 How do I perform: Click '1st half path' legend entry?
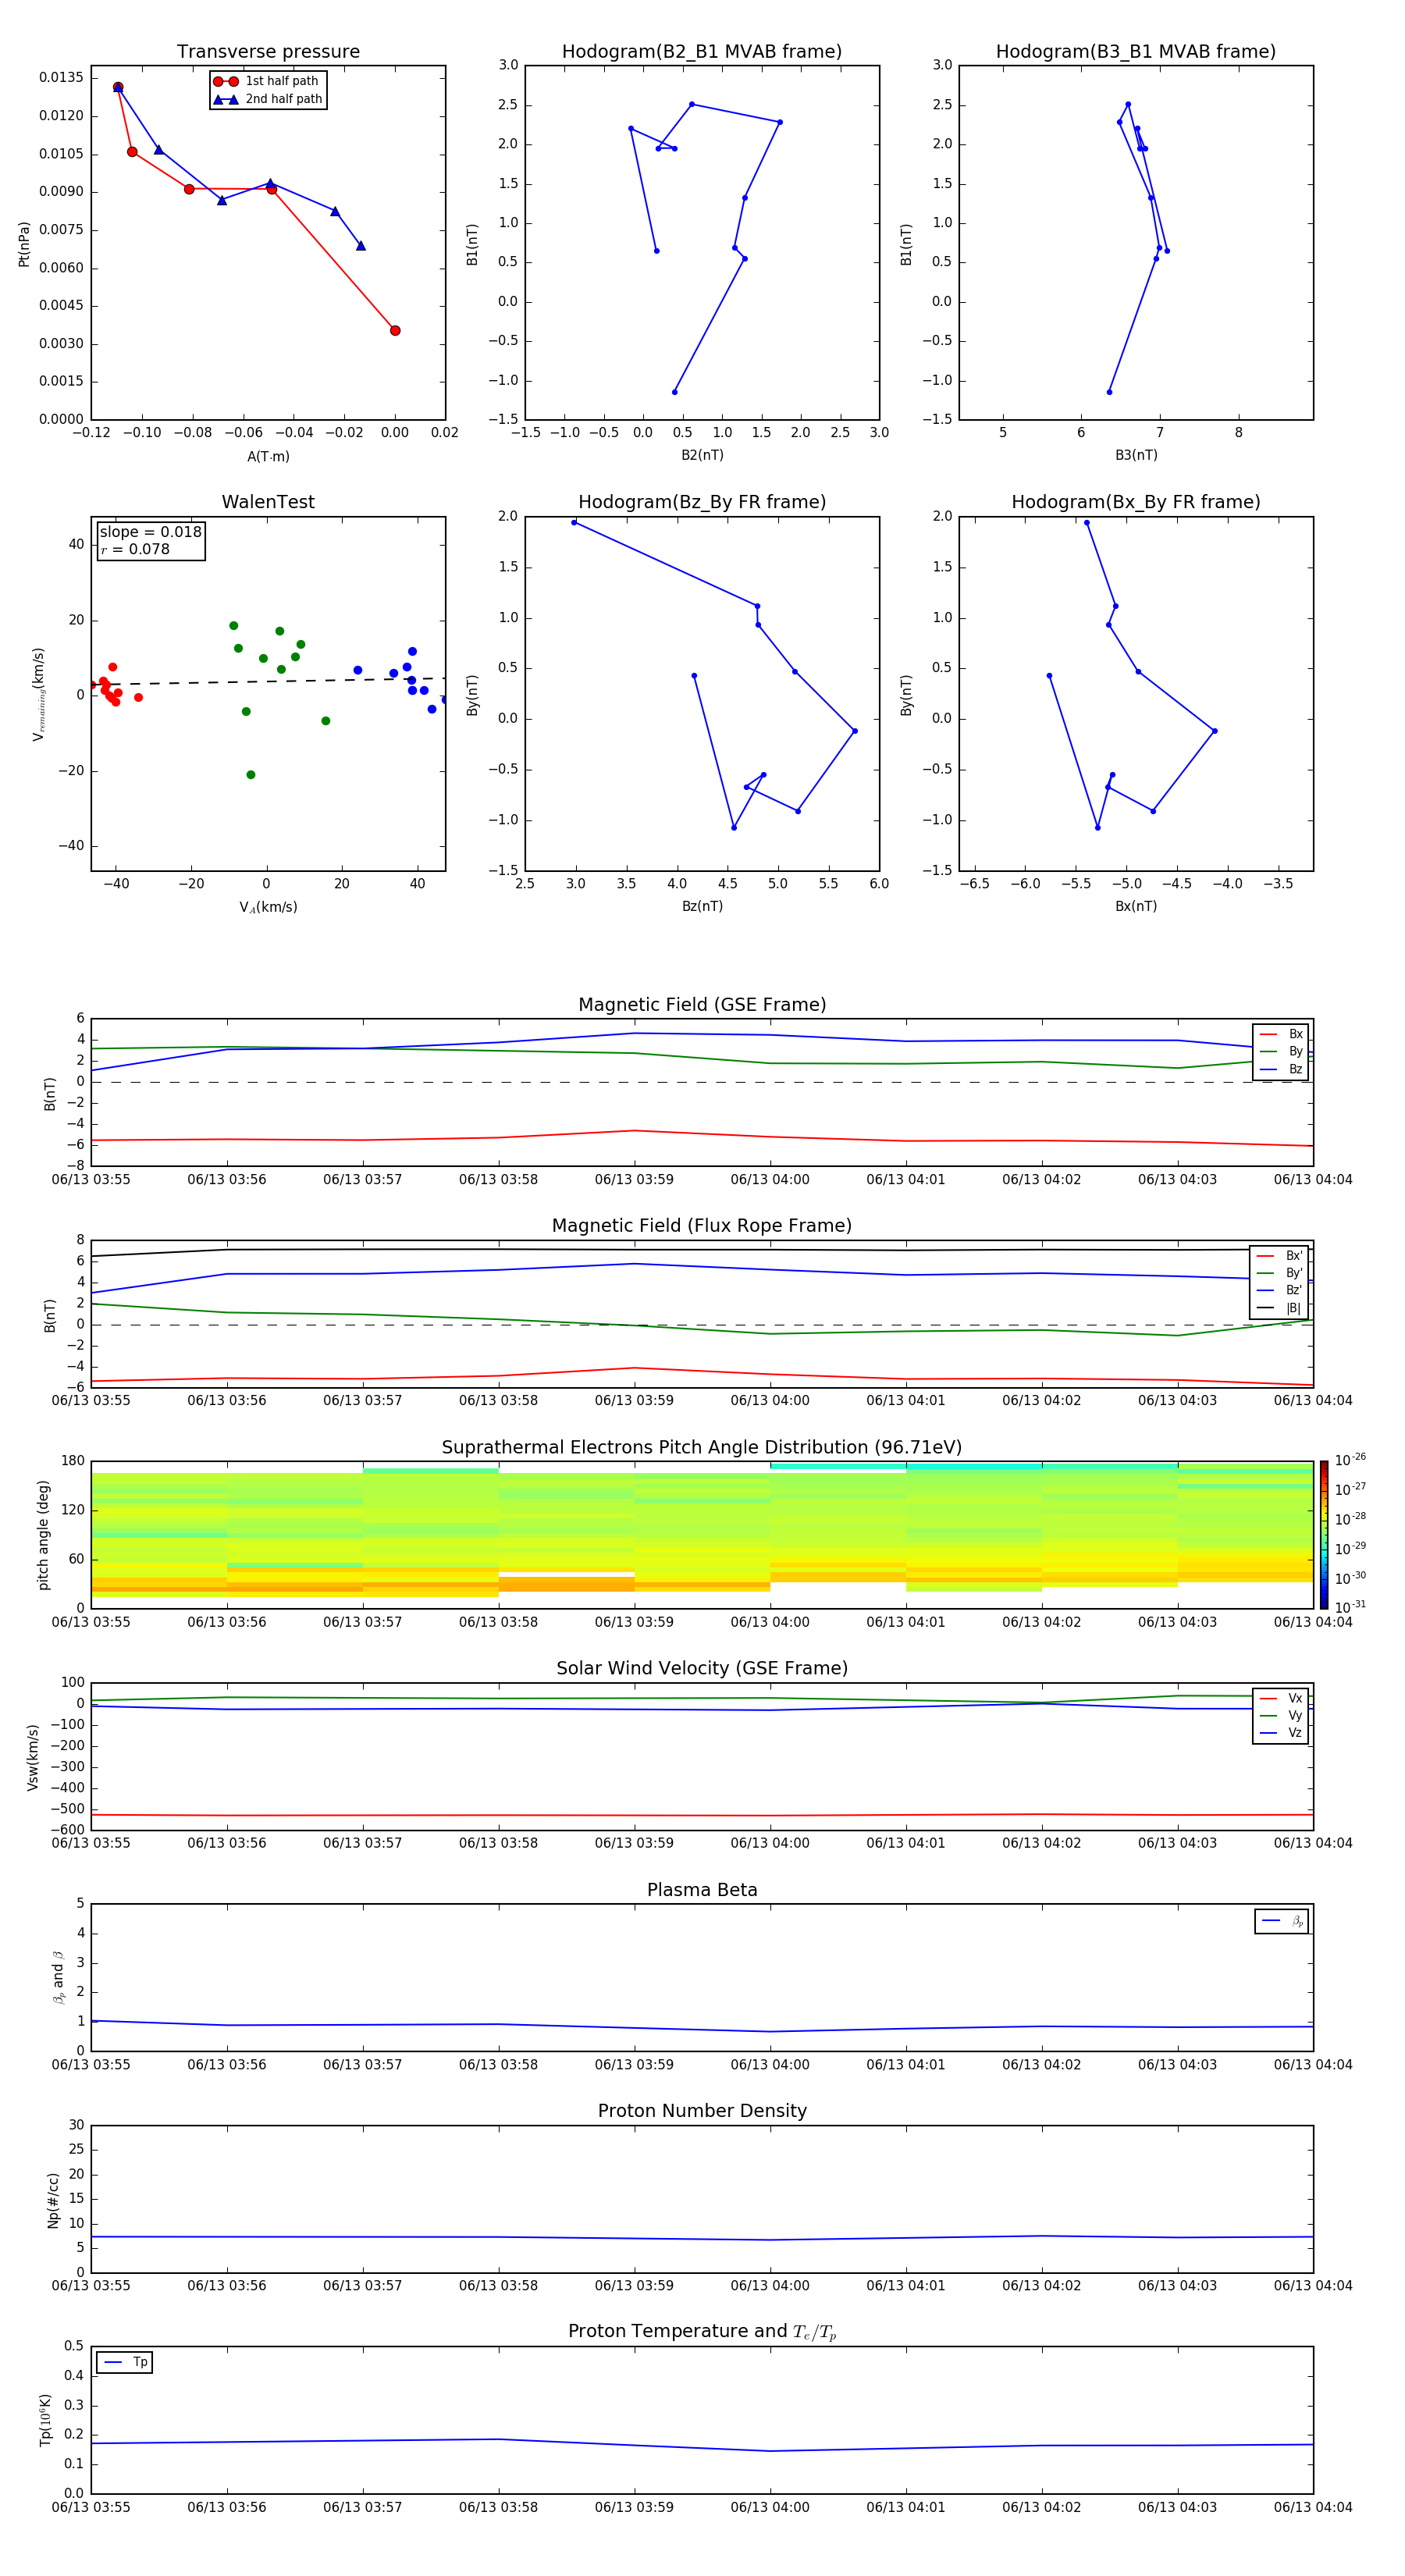click(x=266, y=81)
